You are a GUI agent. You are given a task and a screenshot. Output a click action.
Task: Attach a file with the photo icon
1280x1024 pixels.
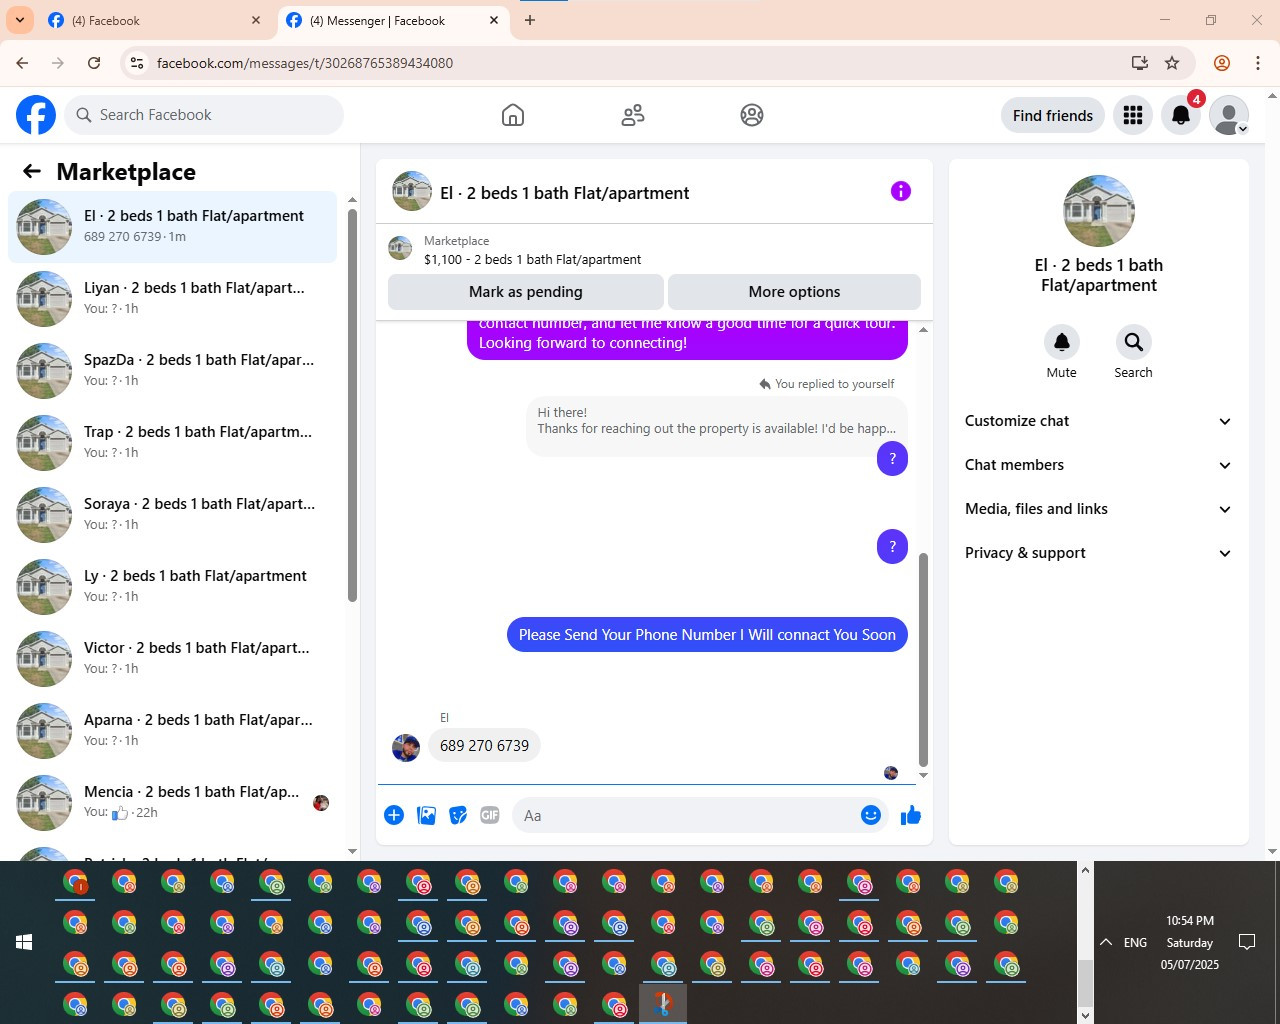point(426,815)
